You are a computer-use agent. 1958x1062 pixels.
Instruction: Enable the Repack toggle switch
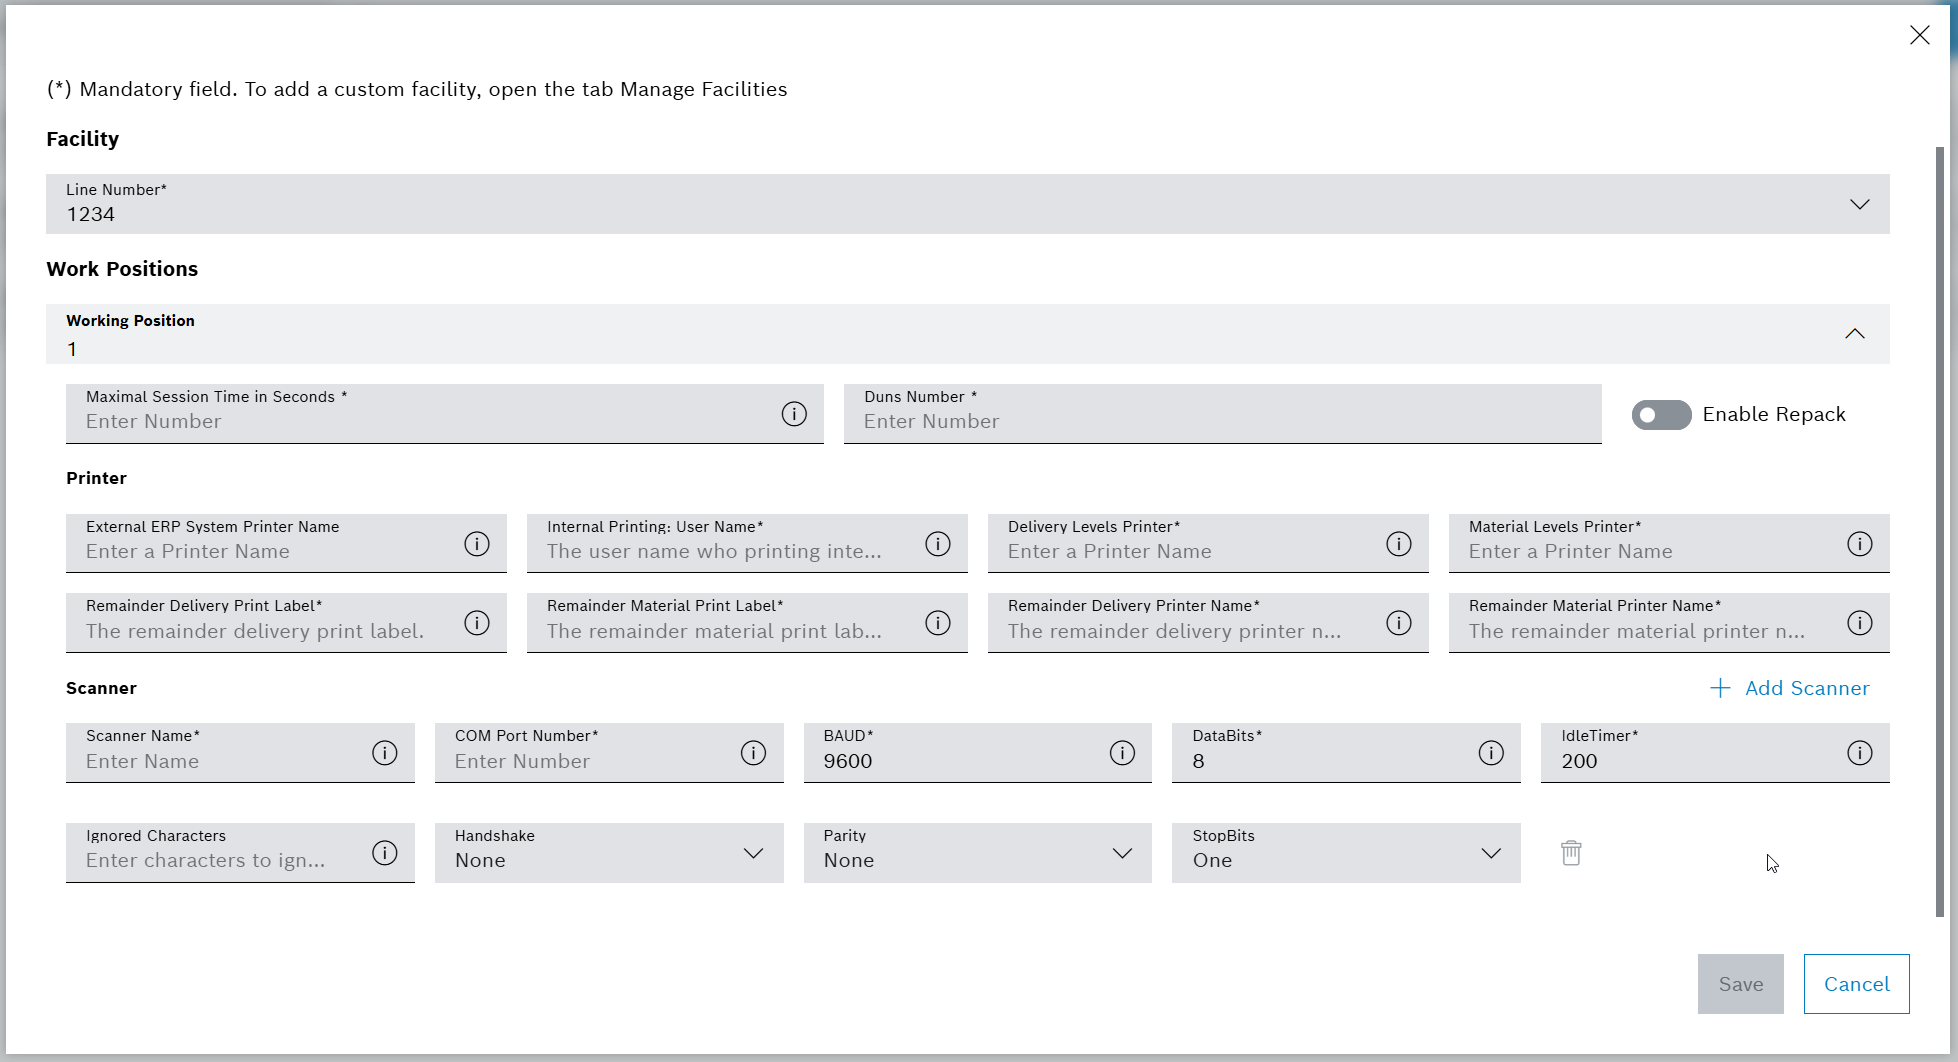1661,415
